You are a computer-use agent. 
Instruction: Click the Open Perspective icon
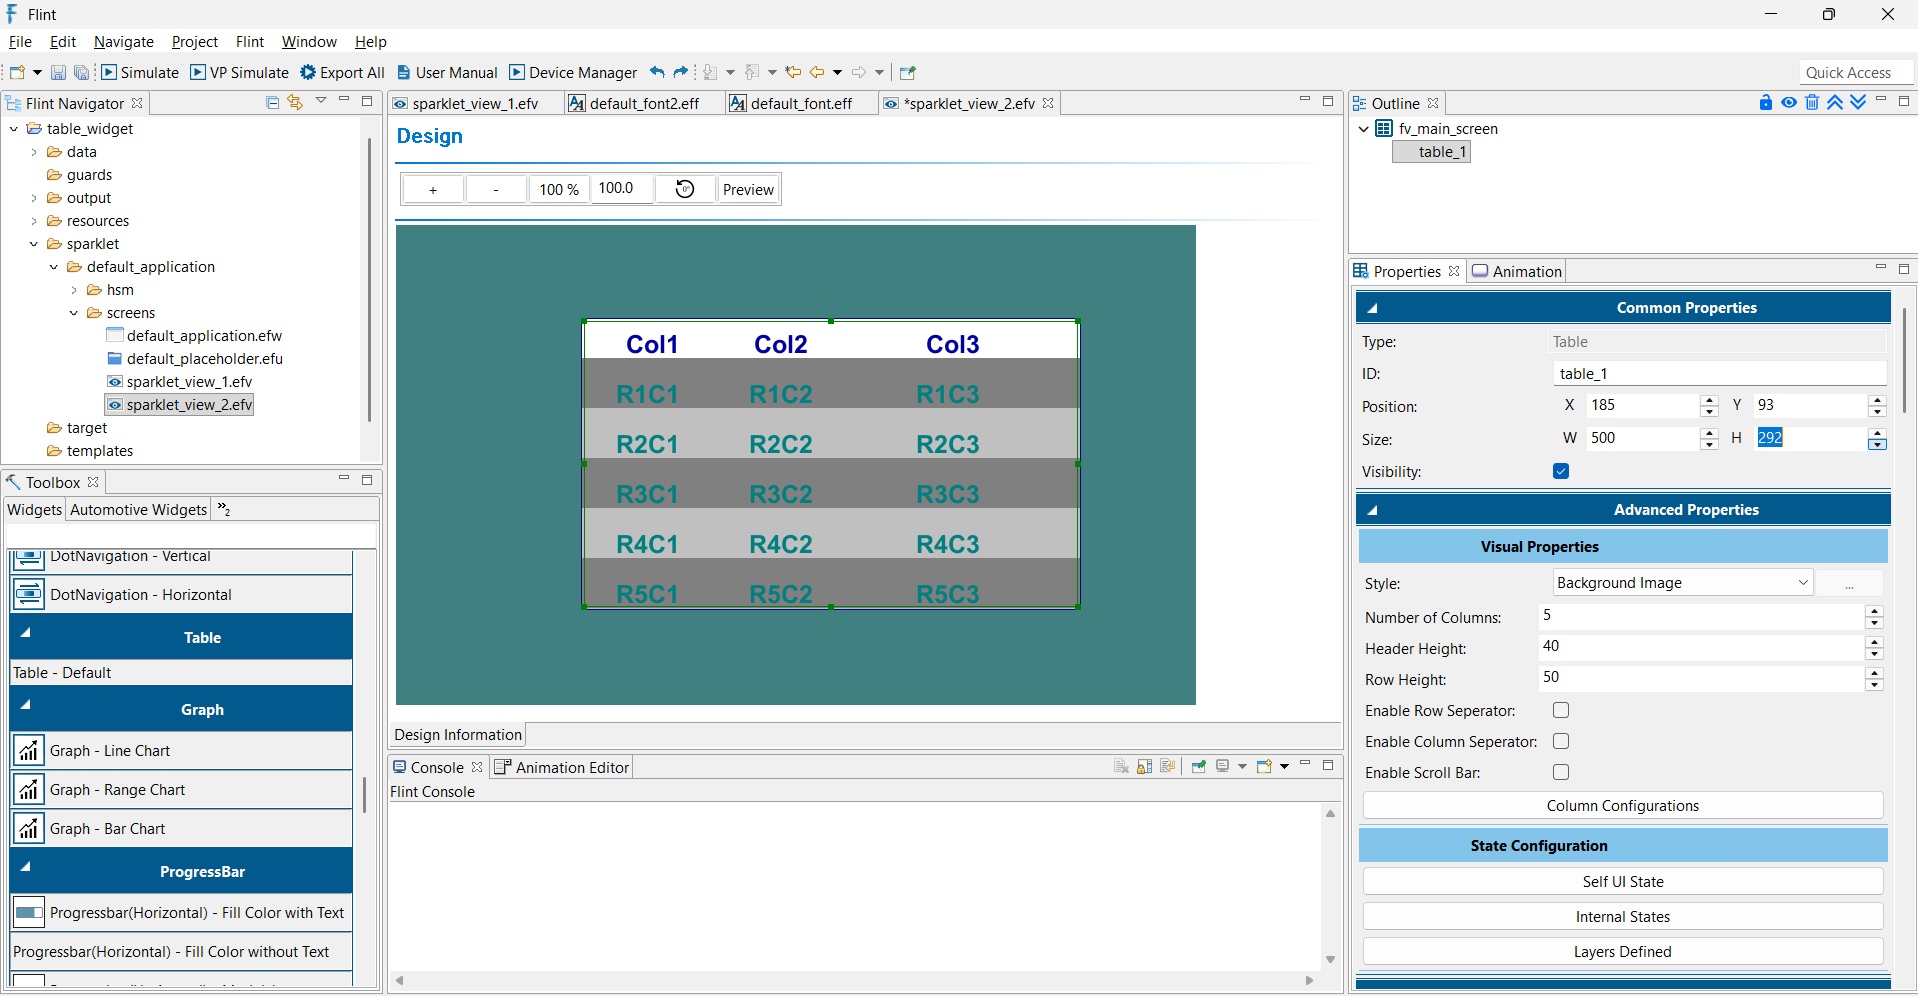(908, 72)
